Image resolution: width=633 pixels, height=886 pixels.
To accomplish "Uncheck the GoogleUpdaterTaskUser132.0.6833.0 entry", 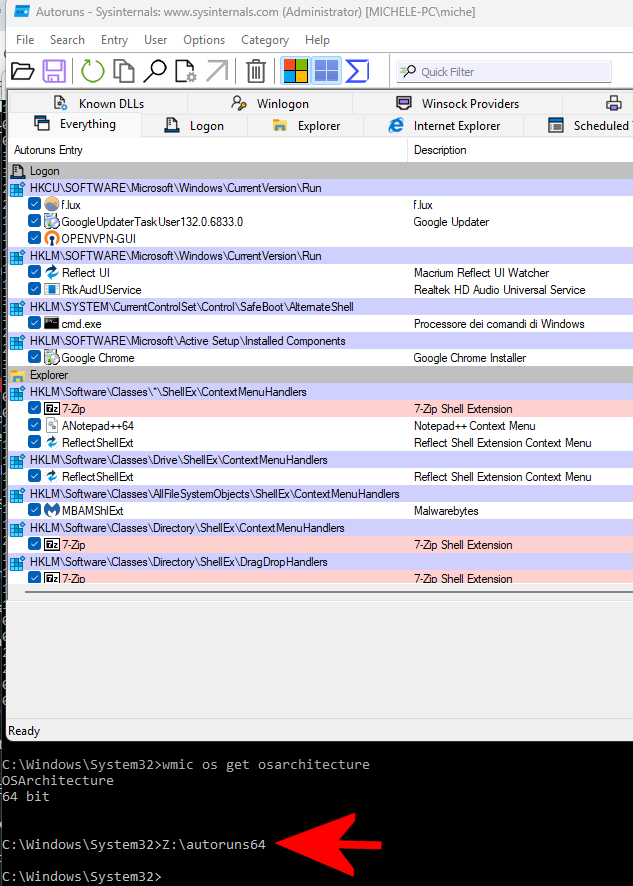I will click(34, 222).
